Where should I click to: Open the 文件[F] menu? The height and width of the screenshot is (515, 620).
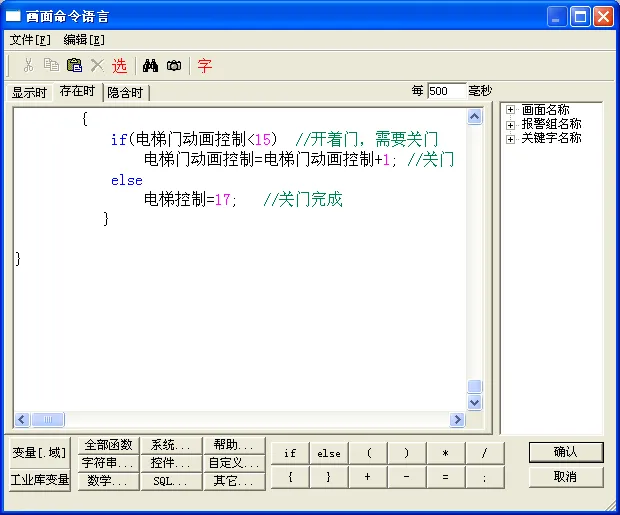click(x=30, y=40)
